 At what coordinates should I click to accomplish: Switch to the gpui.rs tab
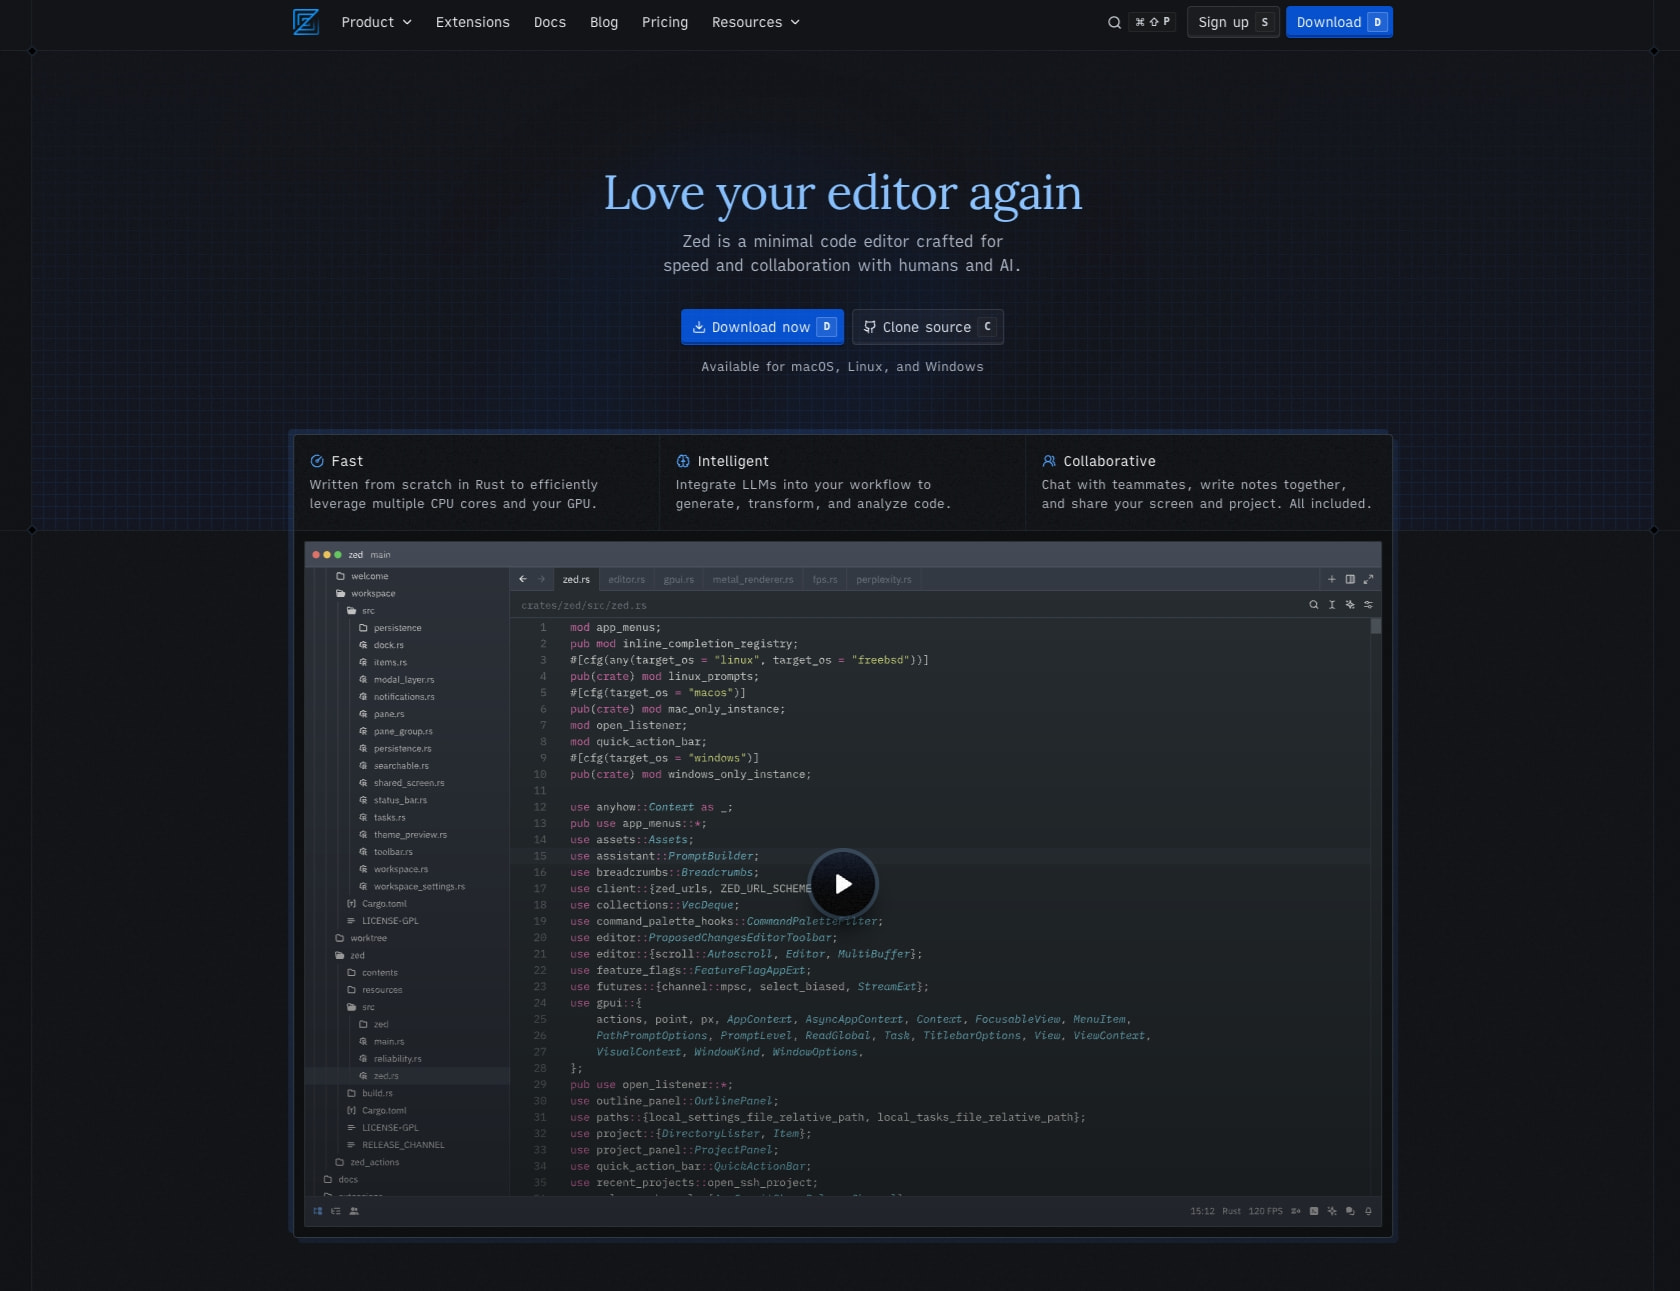click(x=679, y=579)
